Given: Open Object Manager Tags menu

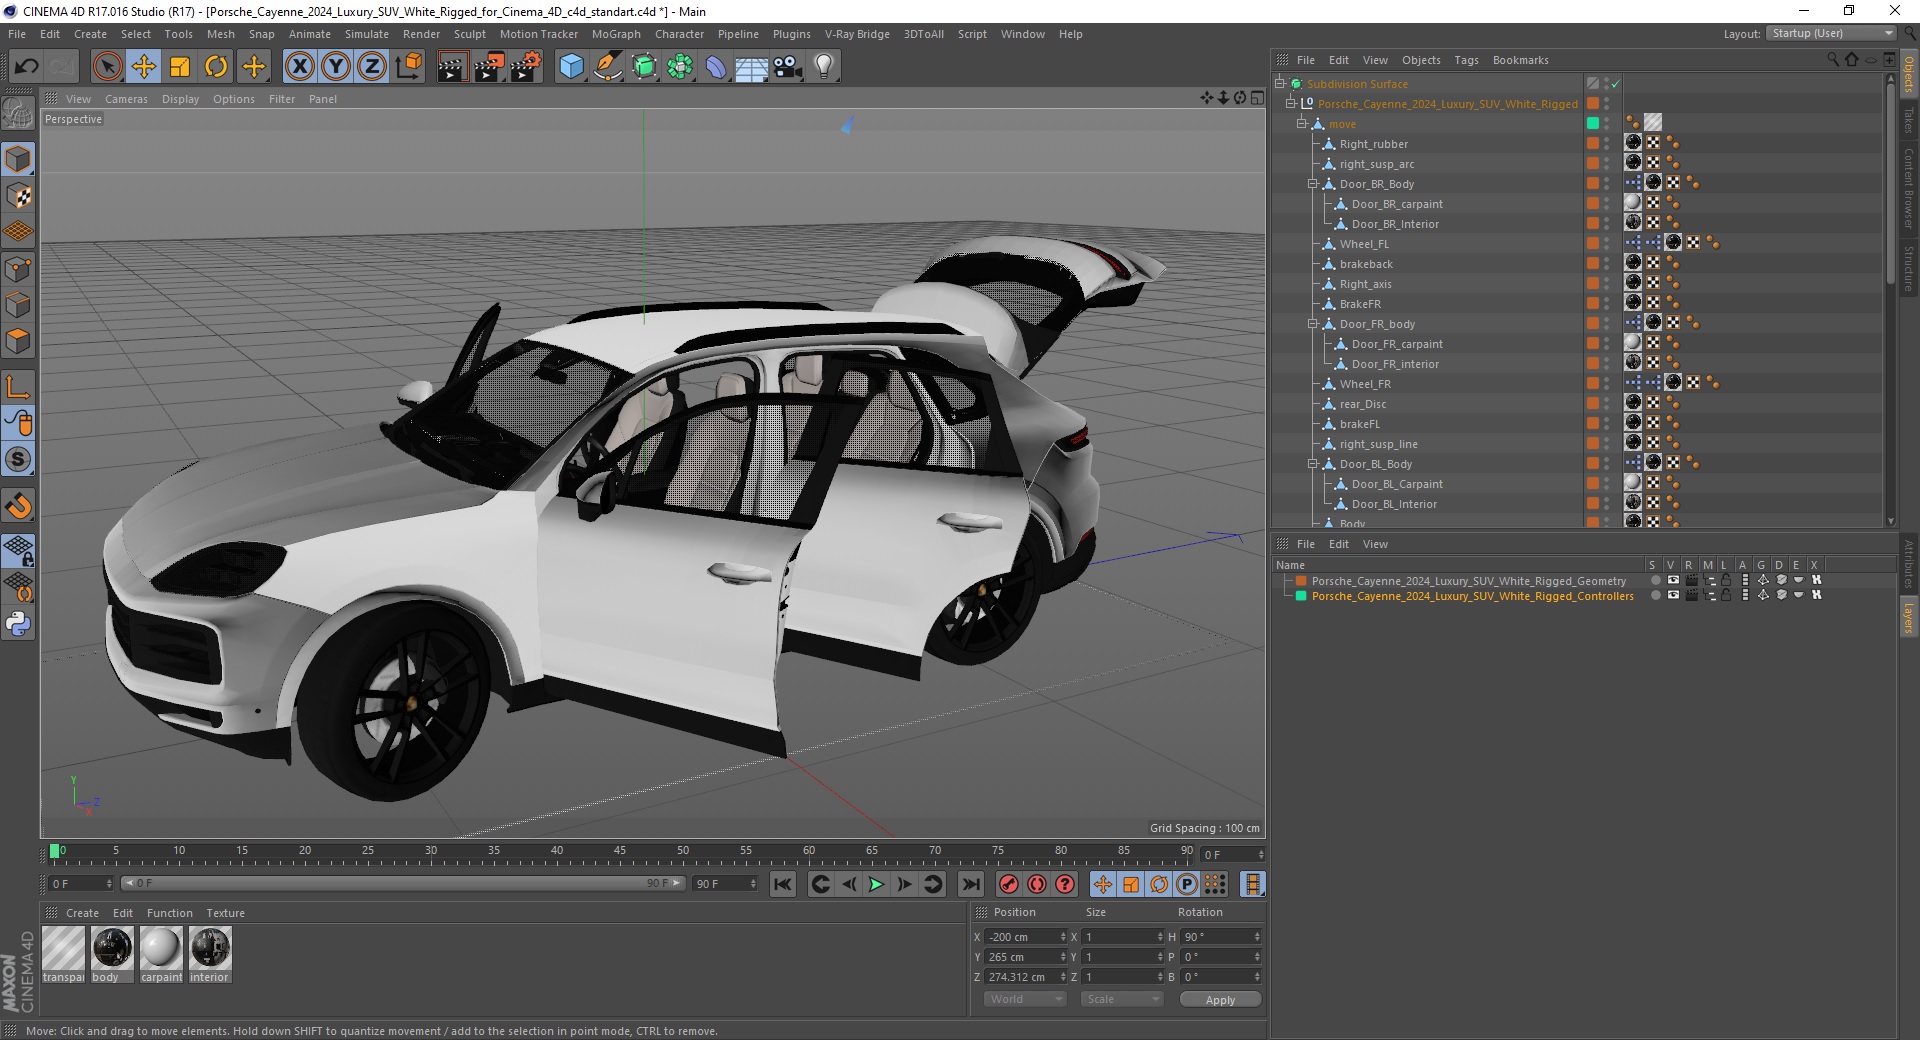Looking at the screenshot, I should click(1466, 60).
